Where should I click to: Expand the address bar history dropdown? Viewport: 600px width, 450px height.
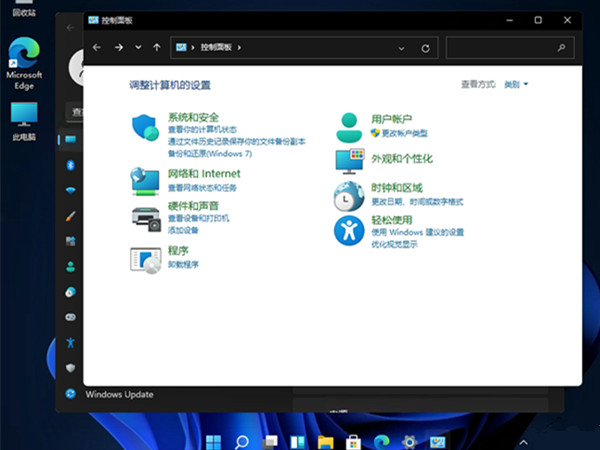tap(403, 47)
